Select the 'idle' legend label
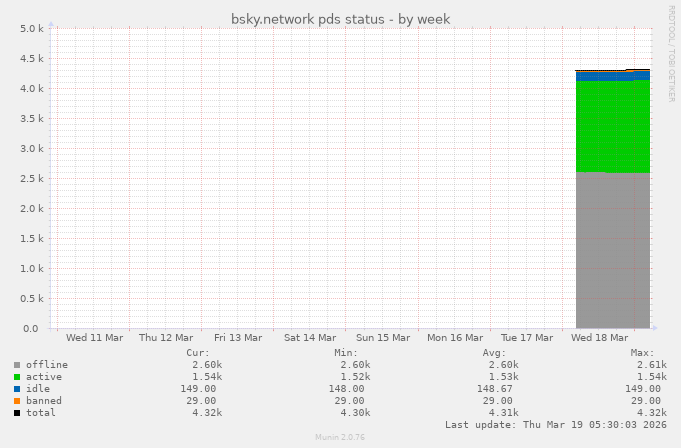The width and height of the screenshot is (681, 448). coord(38,389)
